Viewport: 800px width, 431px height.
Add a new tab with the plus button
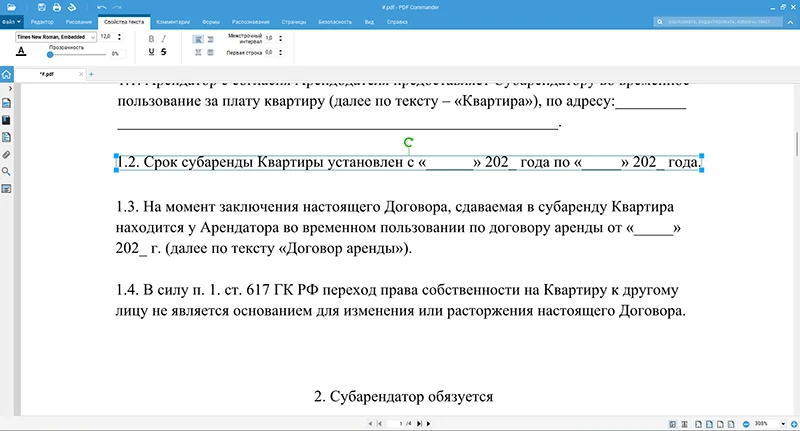tap(91, 74)
